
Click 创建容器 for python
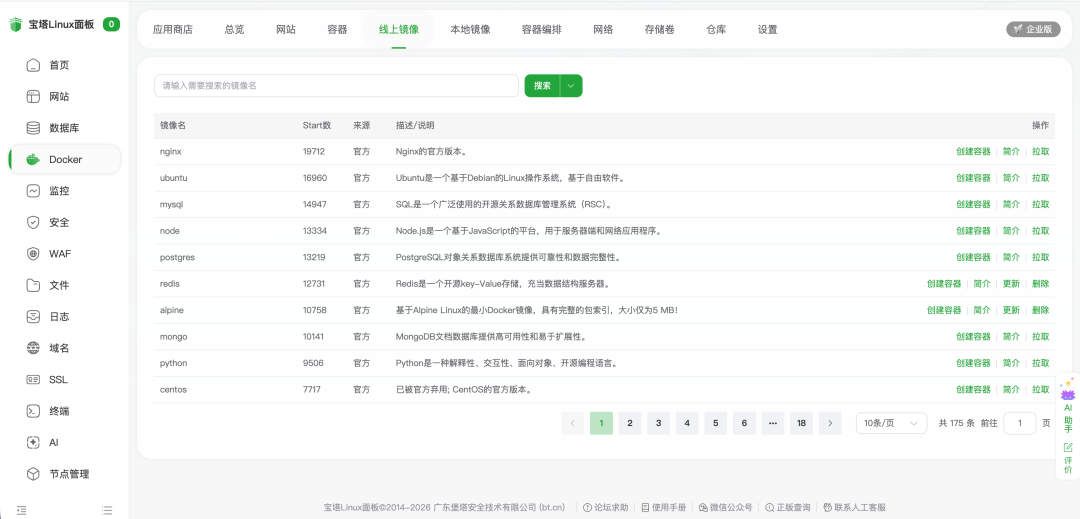pos(973,363)
